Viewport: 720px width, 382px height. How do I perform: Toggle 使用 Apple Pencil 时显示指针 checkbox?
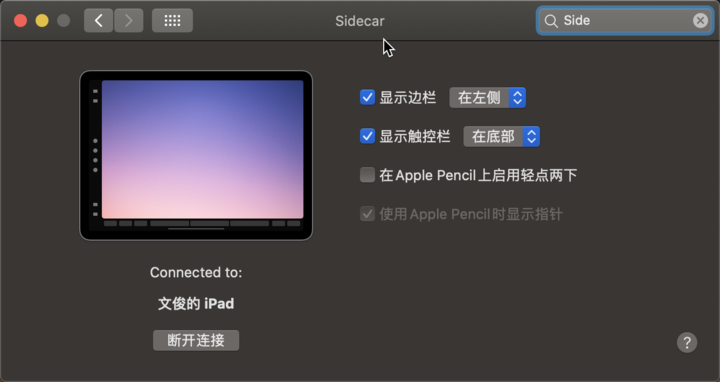tap(367, 214)
